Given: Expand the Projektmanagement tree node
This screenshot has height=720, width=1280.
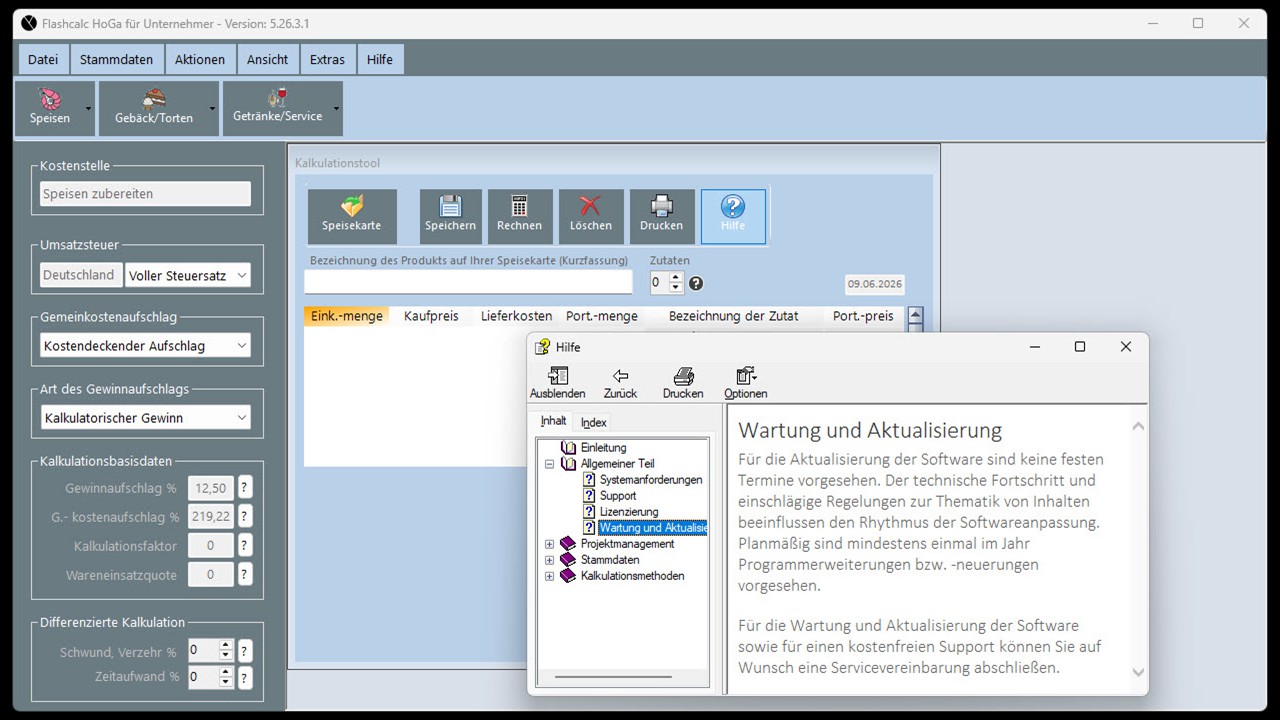Looking at the screenshot, I should [x=549, y=544].
